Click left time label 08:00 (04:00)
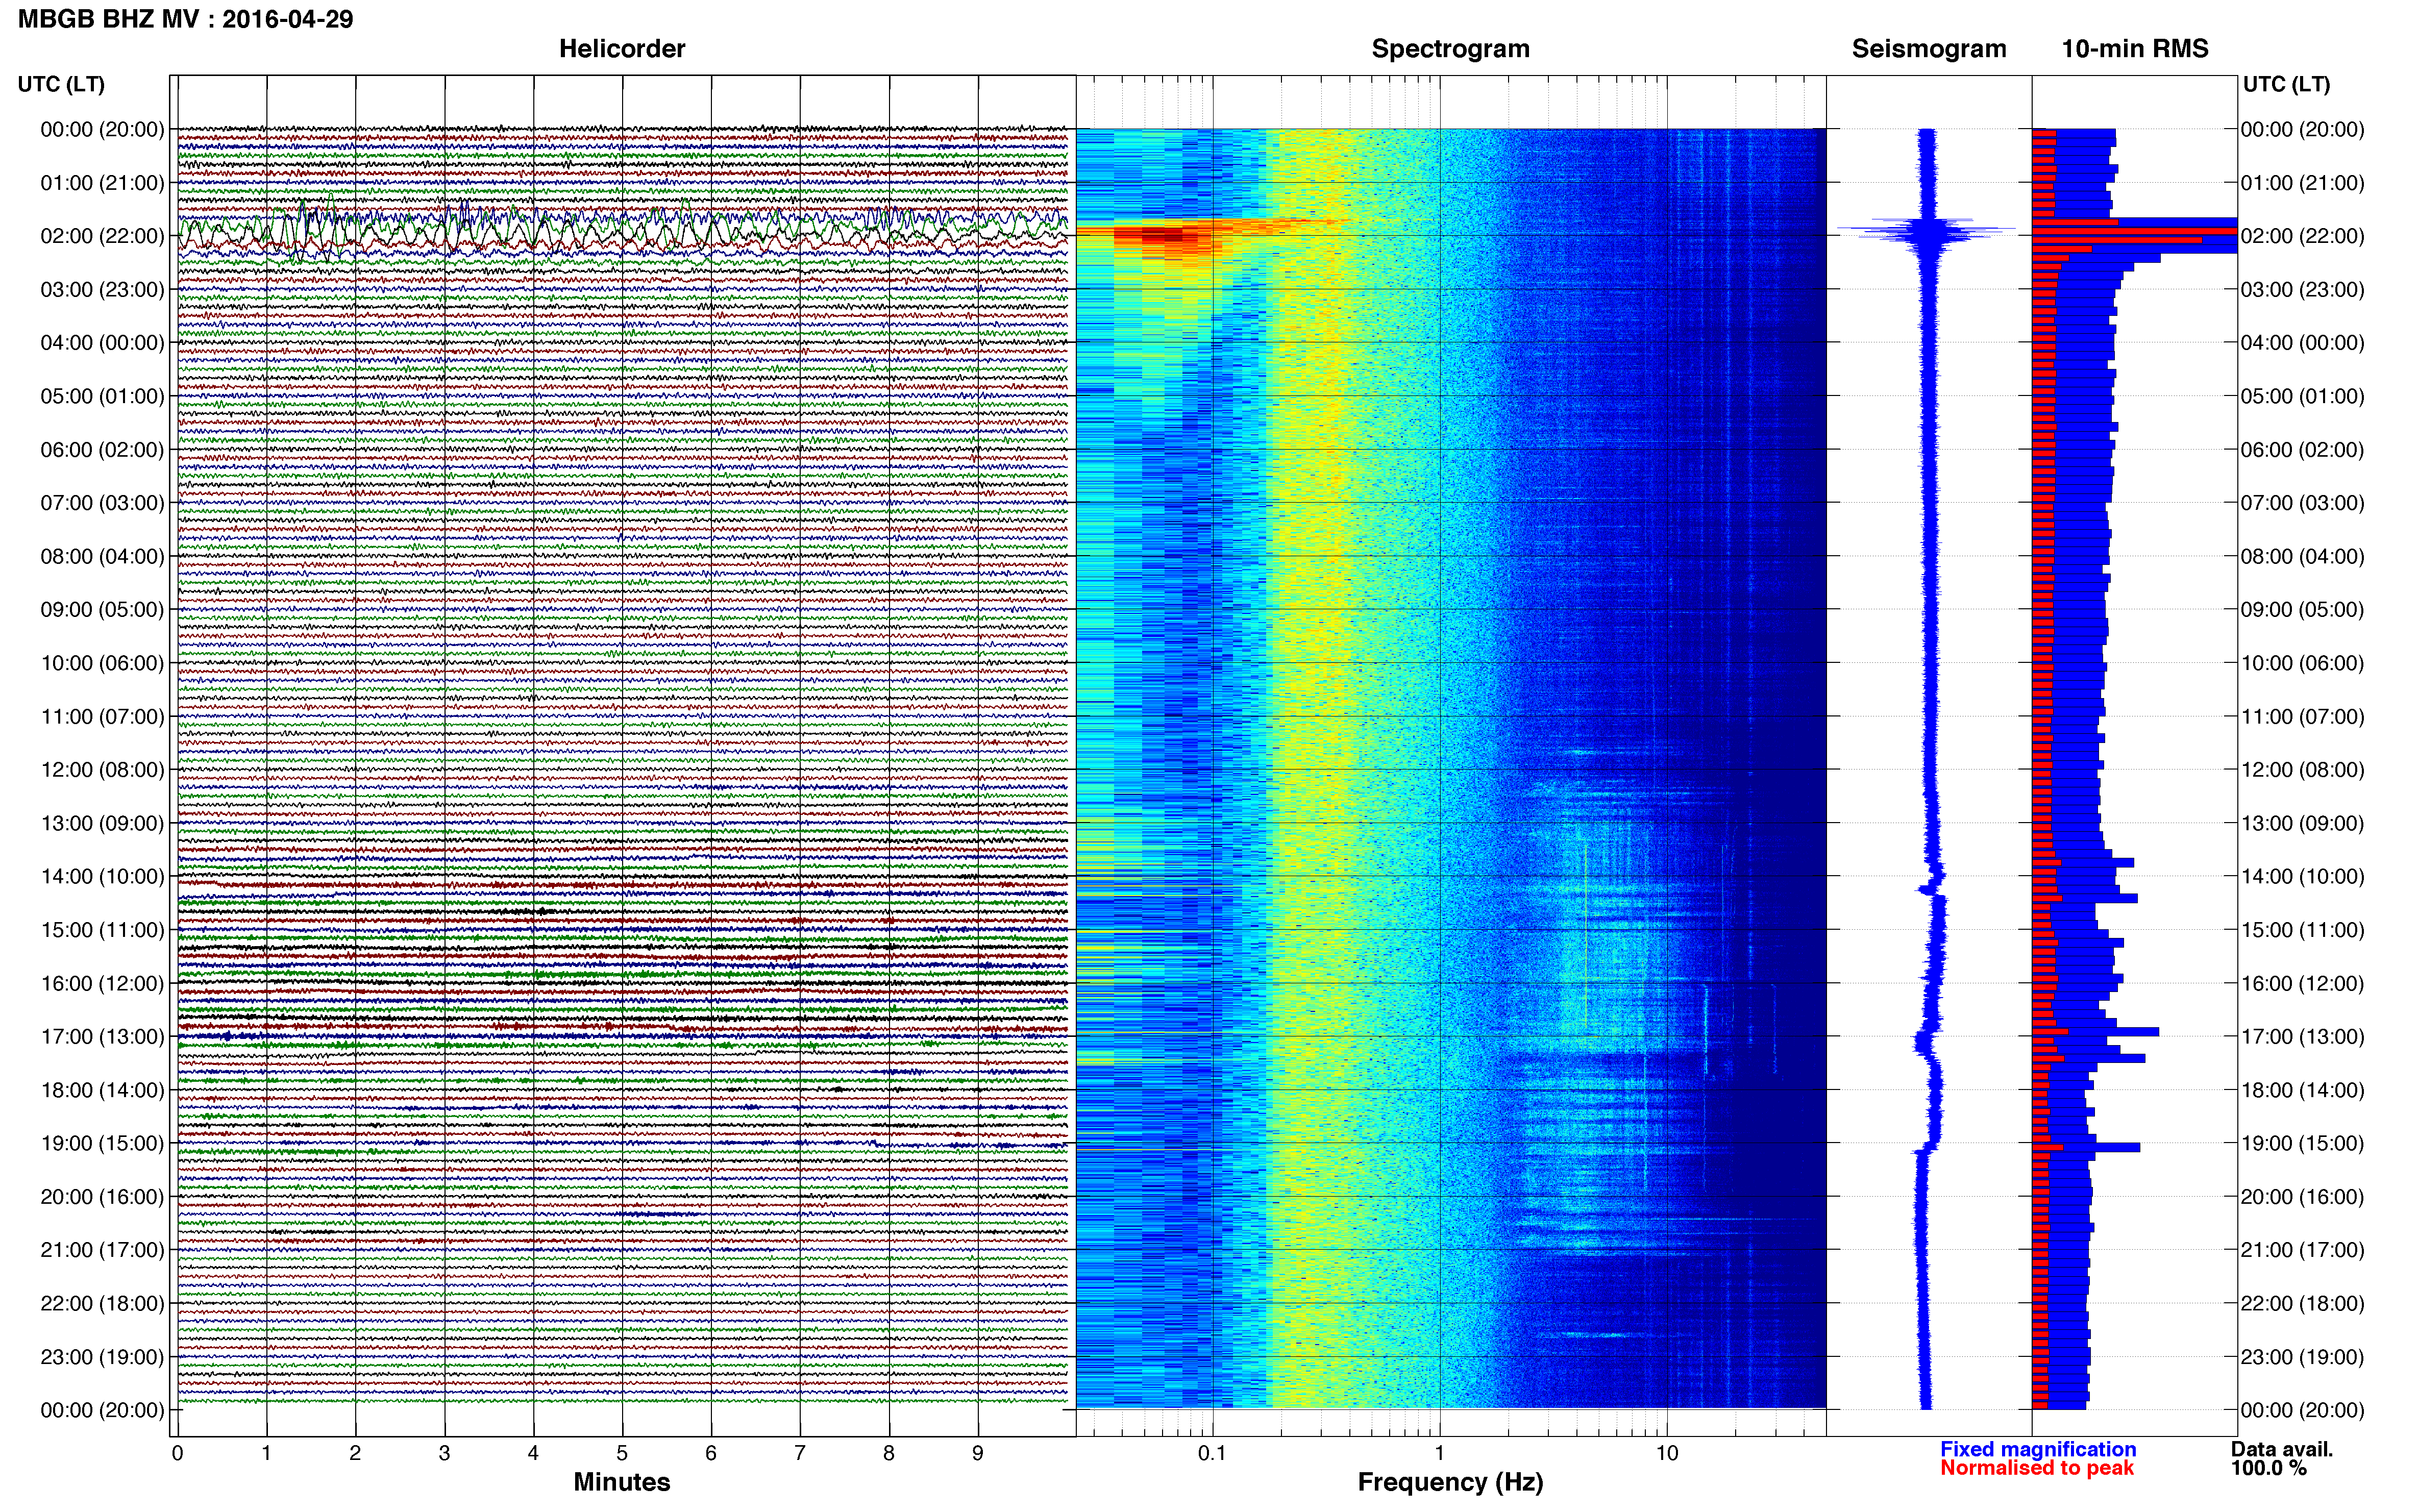The image size is (2419, 1512). coord(102,556)
